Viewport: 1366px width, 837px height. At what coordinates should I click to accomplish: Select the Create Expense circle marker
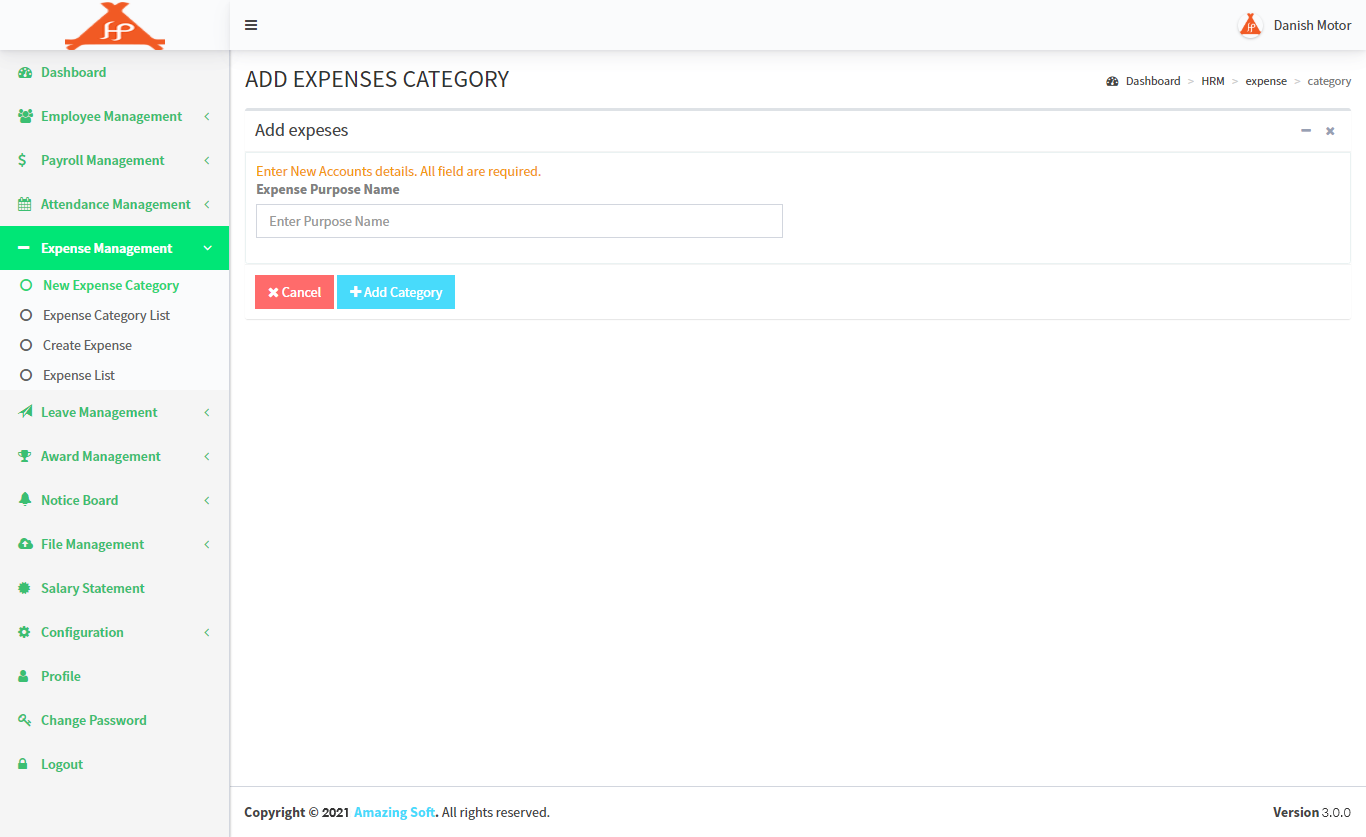pyautogui.click(x=27, y=345)
